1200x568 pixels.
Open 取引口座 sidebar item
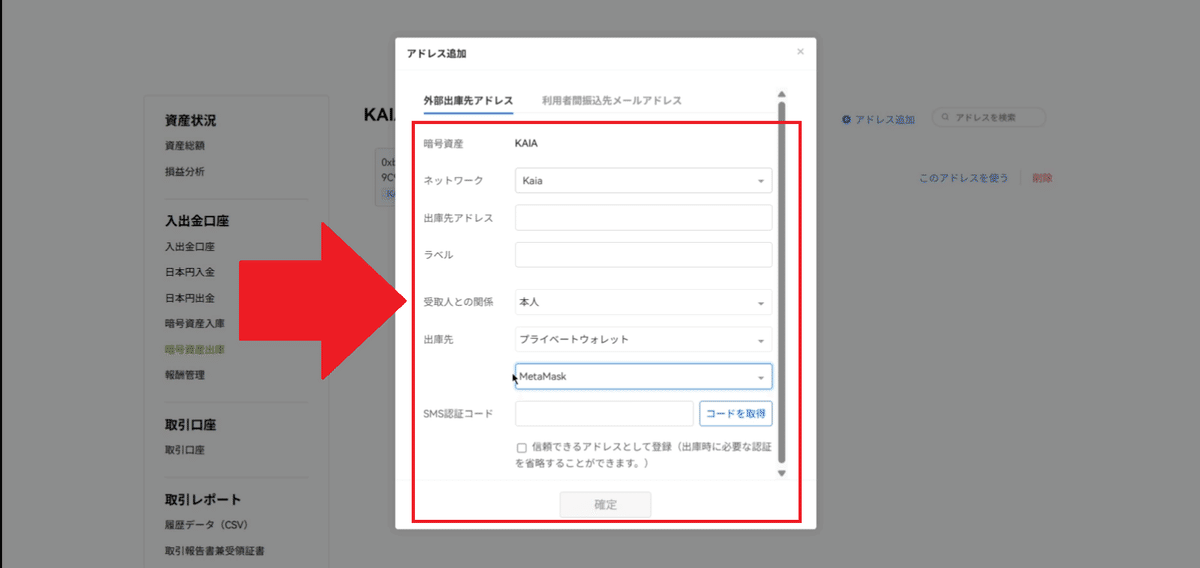(x=185, y=451)
